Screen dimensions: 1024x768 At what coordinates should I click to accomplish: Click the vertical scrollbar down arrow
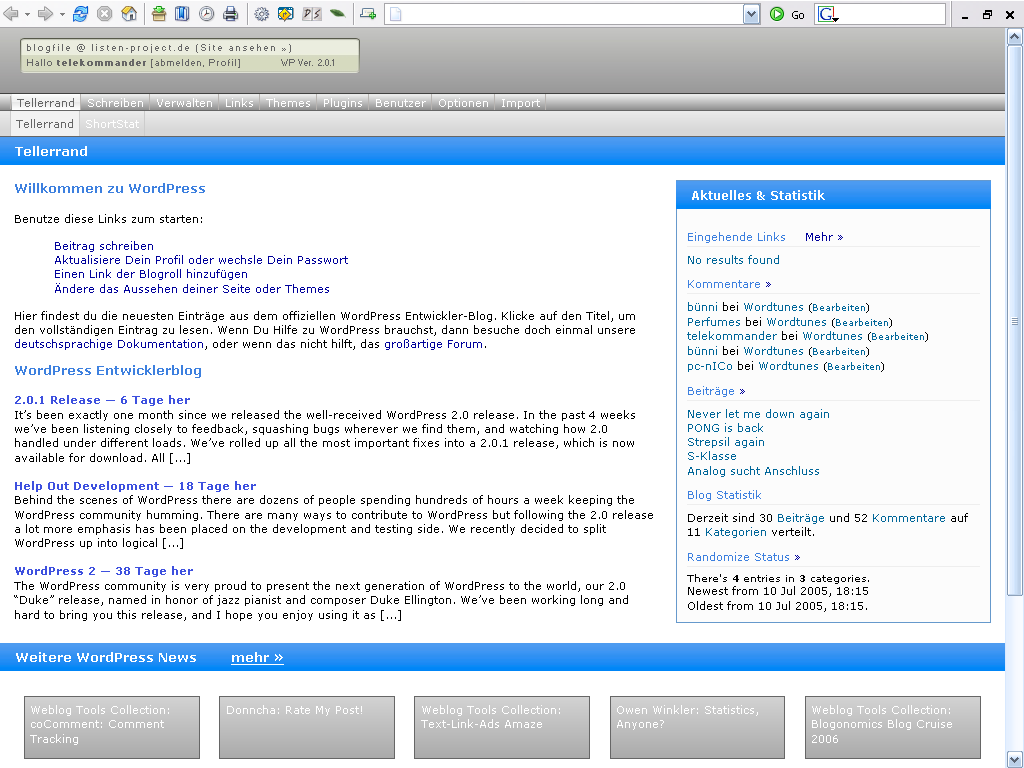(1014, 759)
